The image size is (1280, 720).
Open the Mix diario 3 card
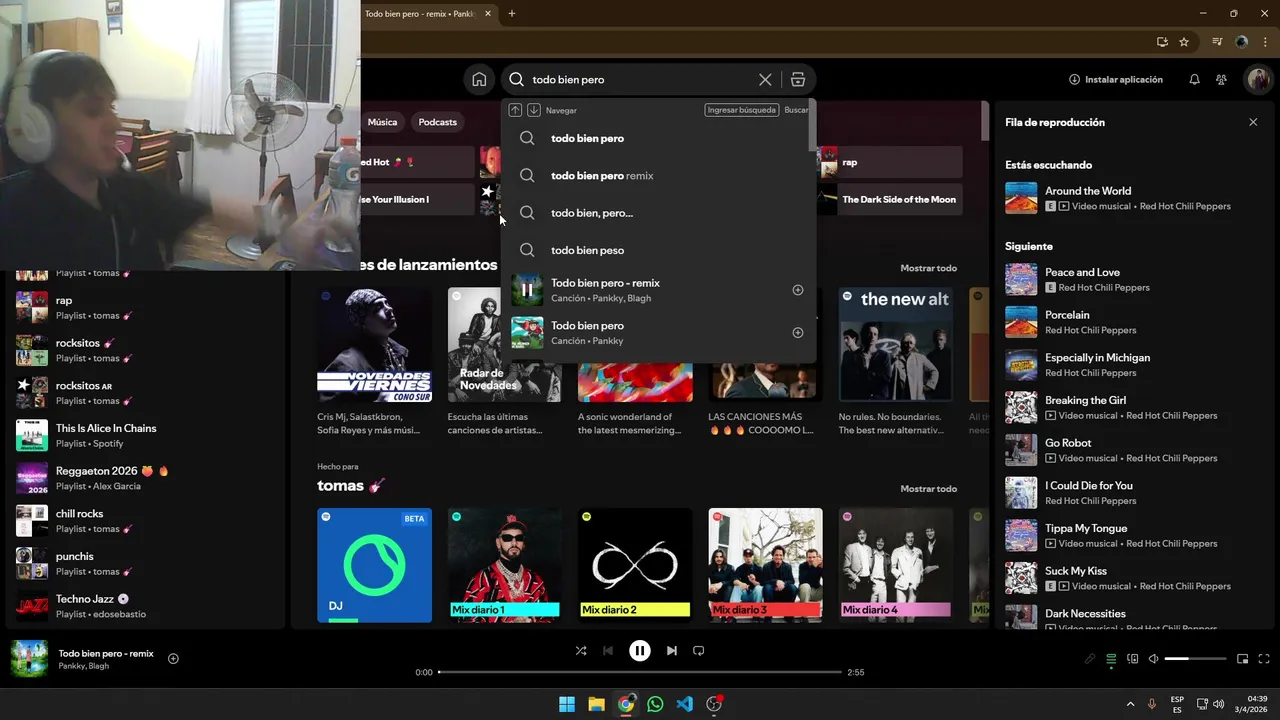point(766,565)
